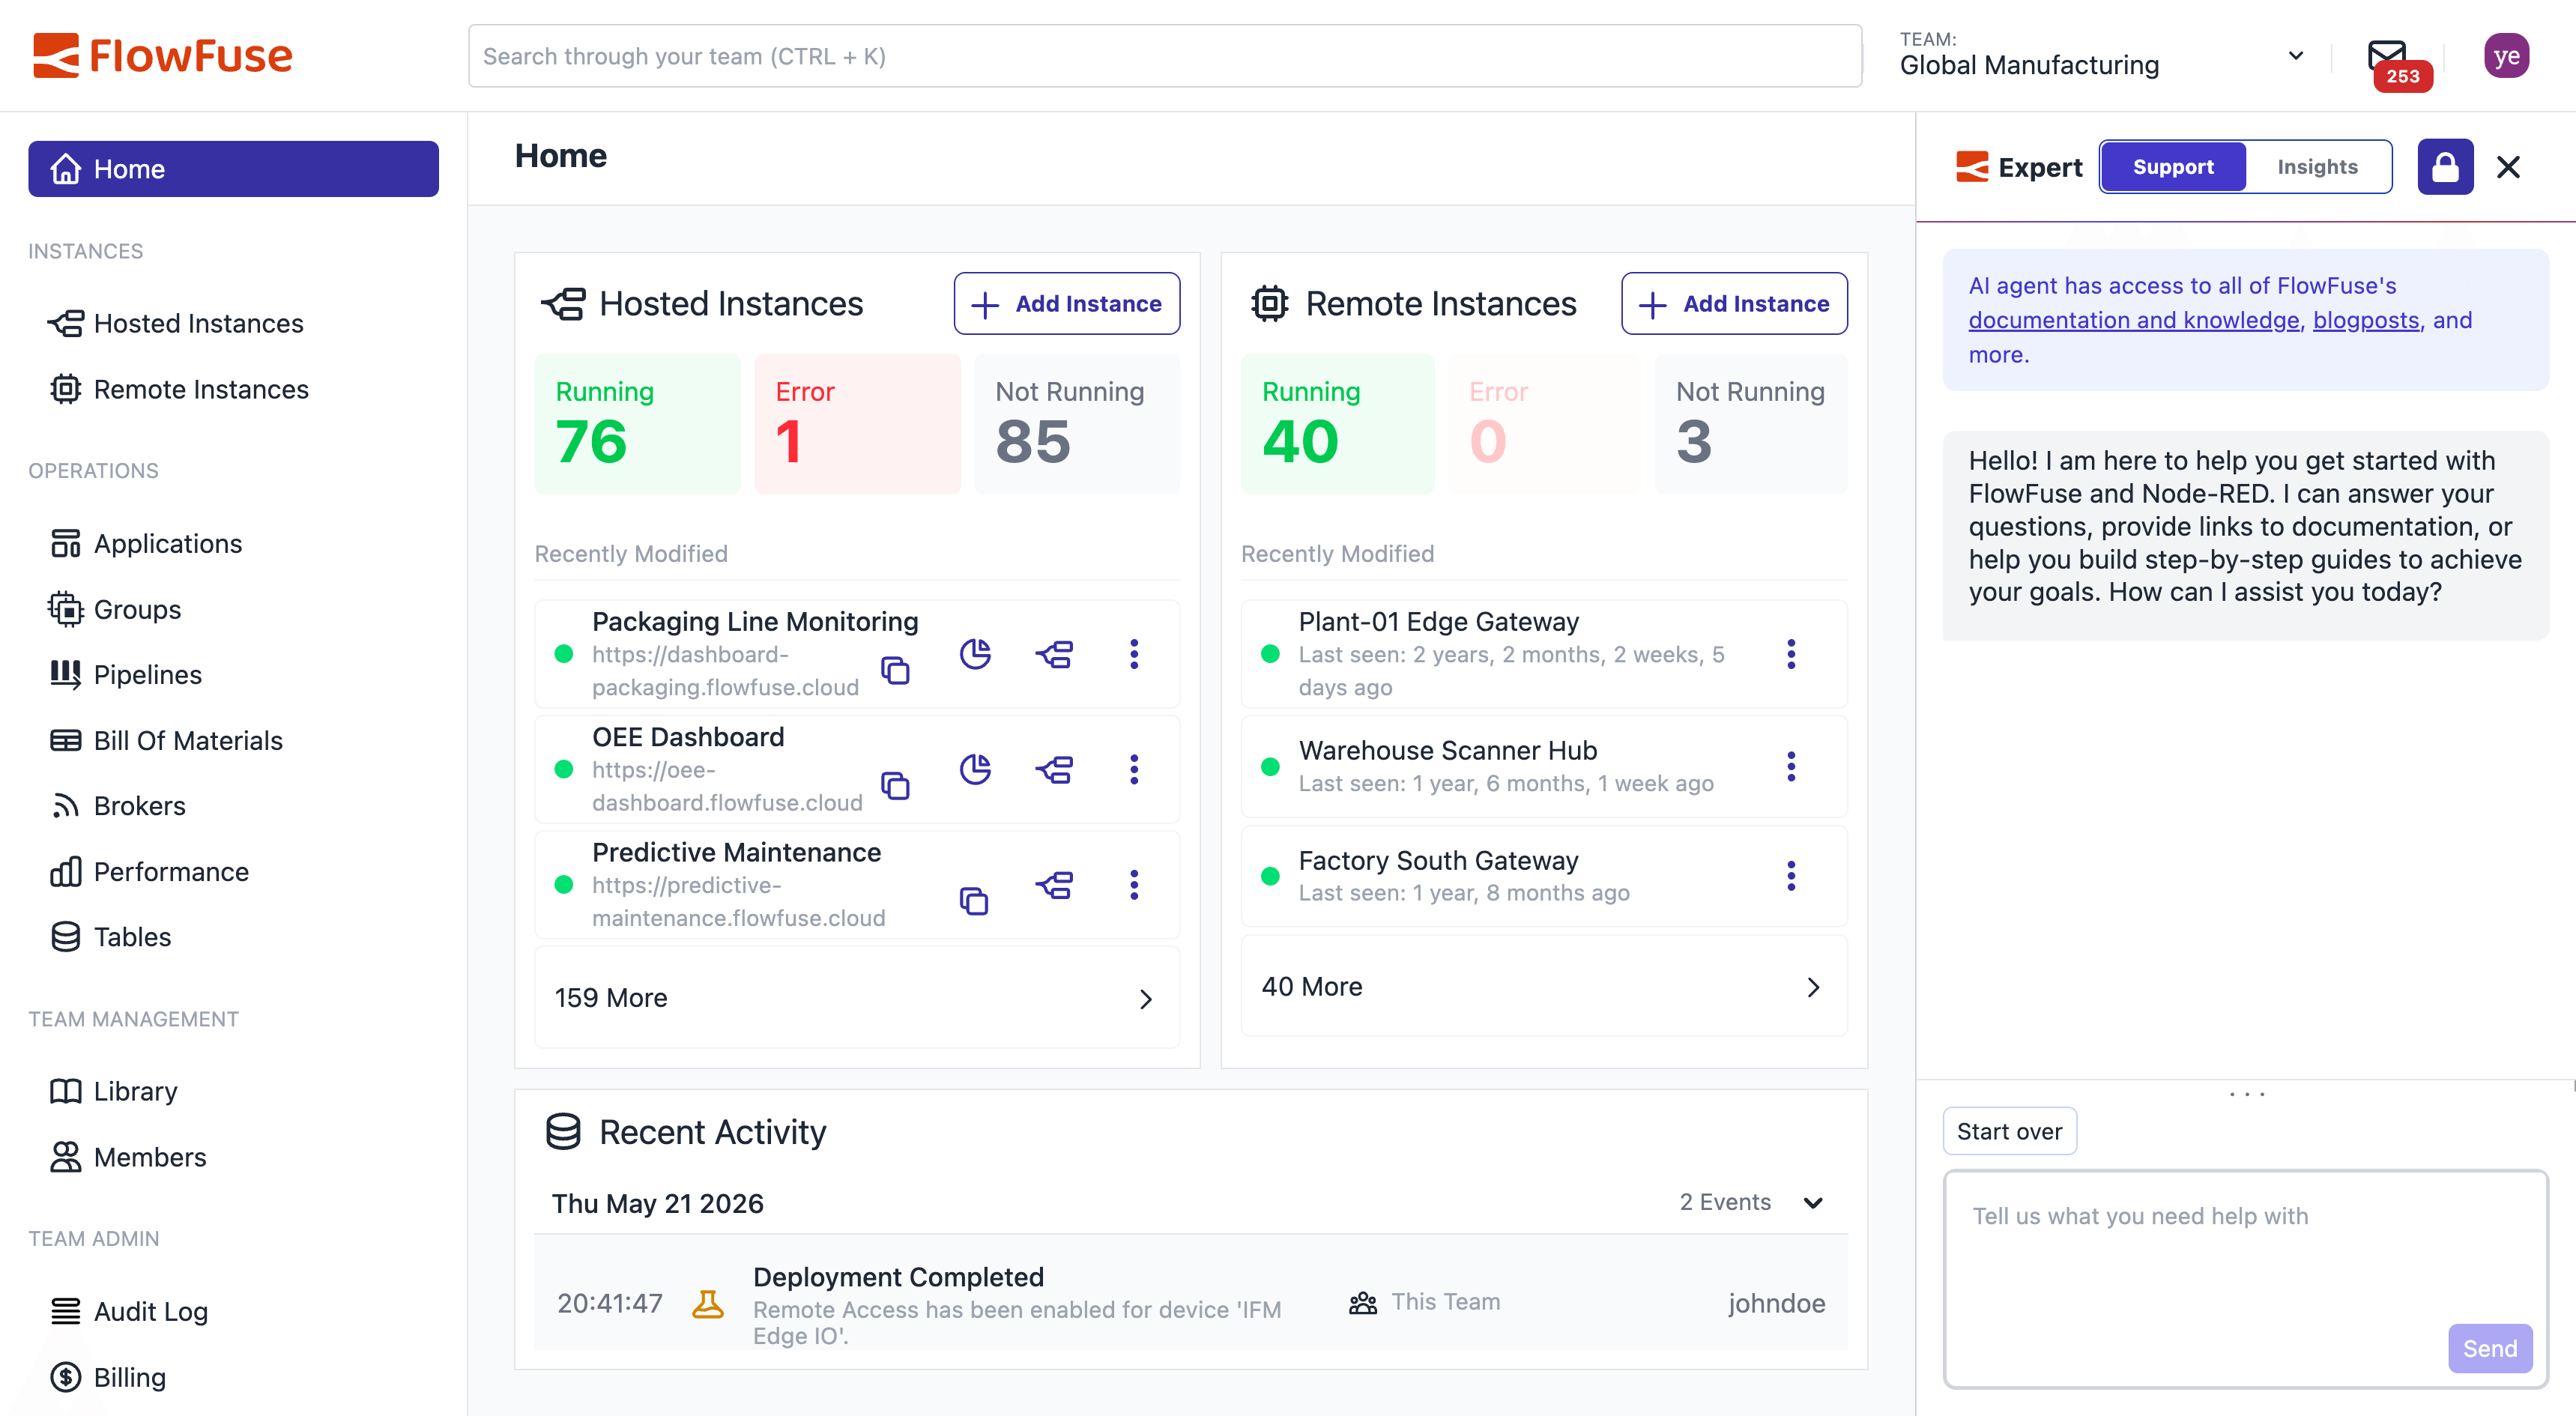This screenshot has width=2576, height=1416.
Task: Open kebab menu for Factory South Gateway
Action: click(x=1790, y=876)
